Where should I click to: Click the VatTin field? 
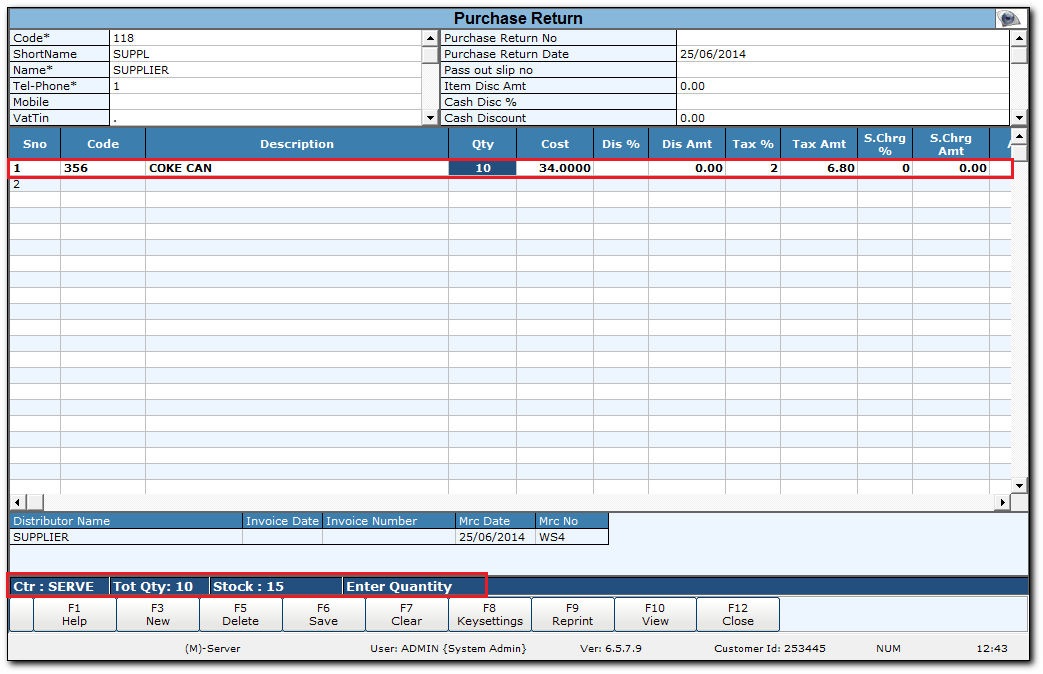[x=265, y=118]
